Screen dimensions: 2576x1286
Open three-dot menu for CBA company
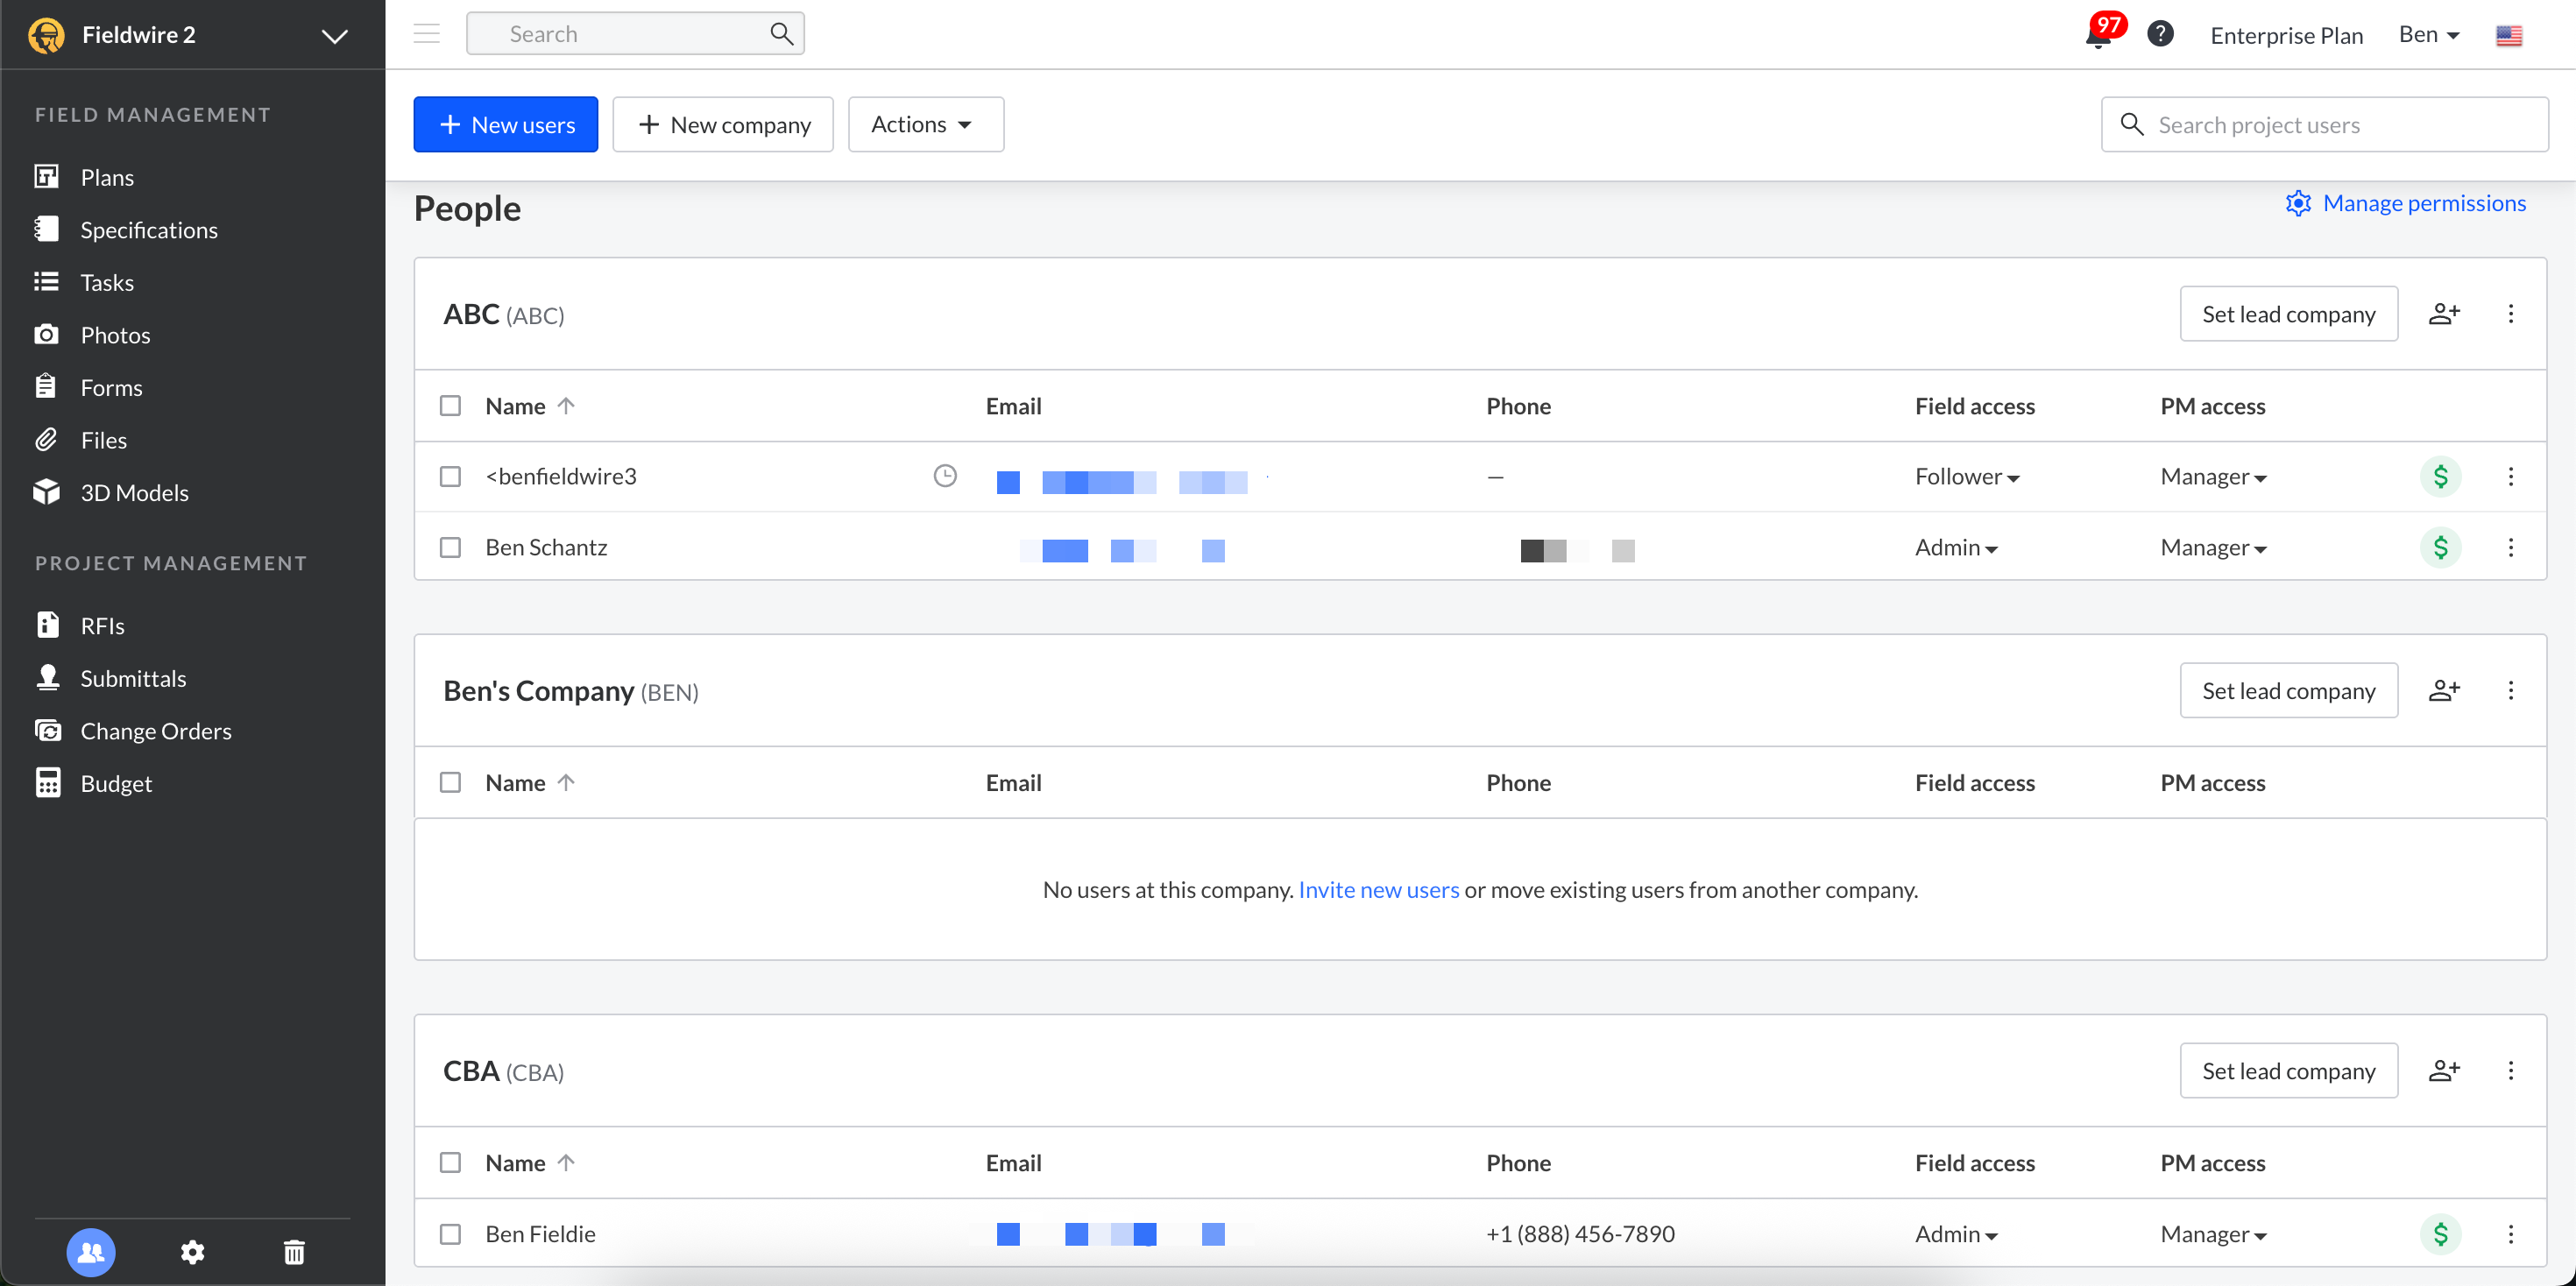[x=2510, y=1070]
